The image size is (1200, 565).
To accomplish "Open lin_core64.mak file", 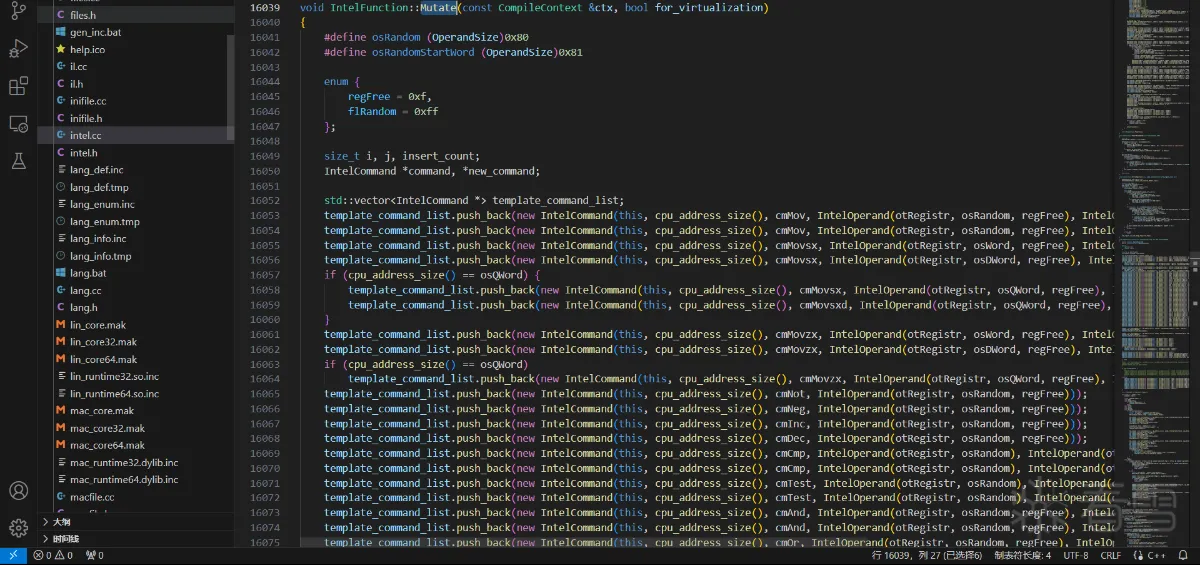I will (x=136, y=359).
